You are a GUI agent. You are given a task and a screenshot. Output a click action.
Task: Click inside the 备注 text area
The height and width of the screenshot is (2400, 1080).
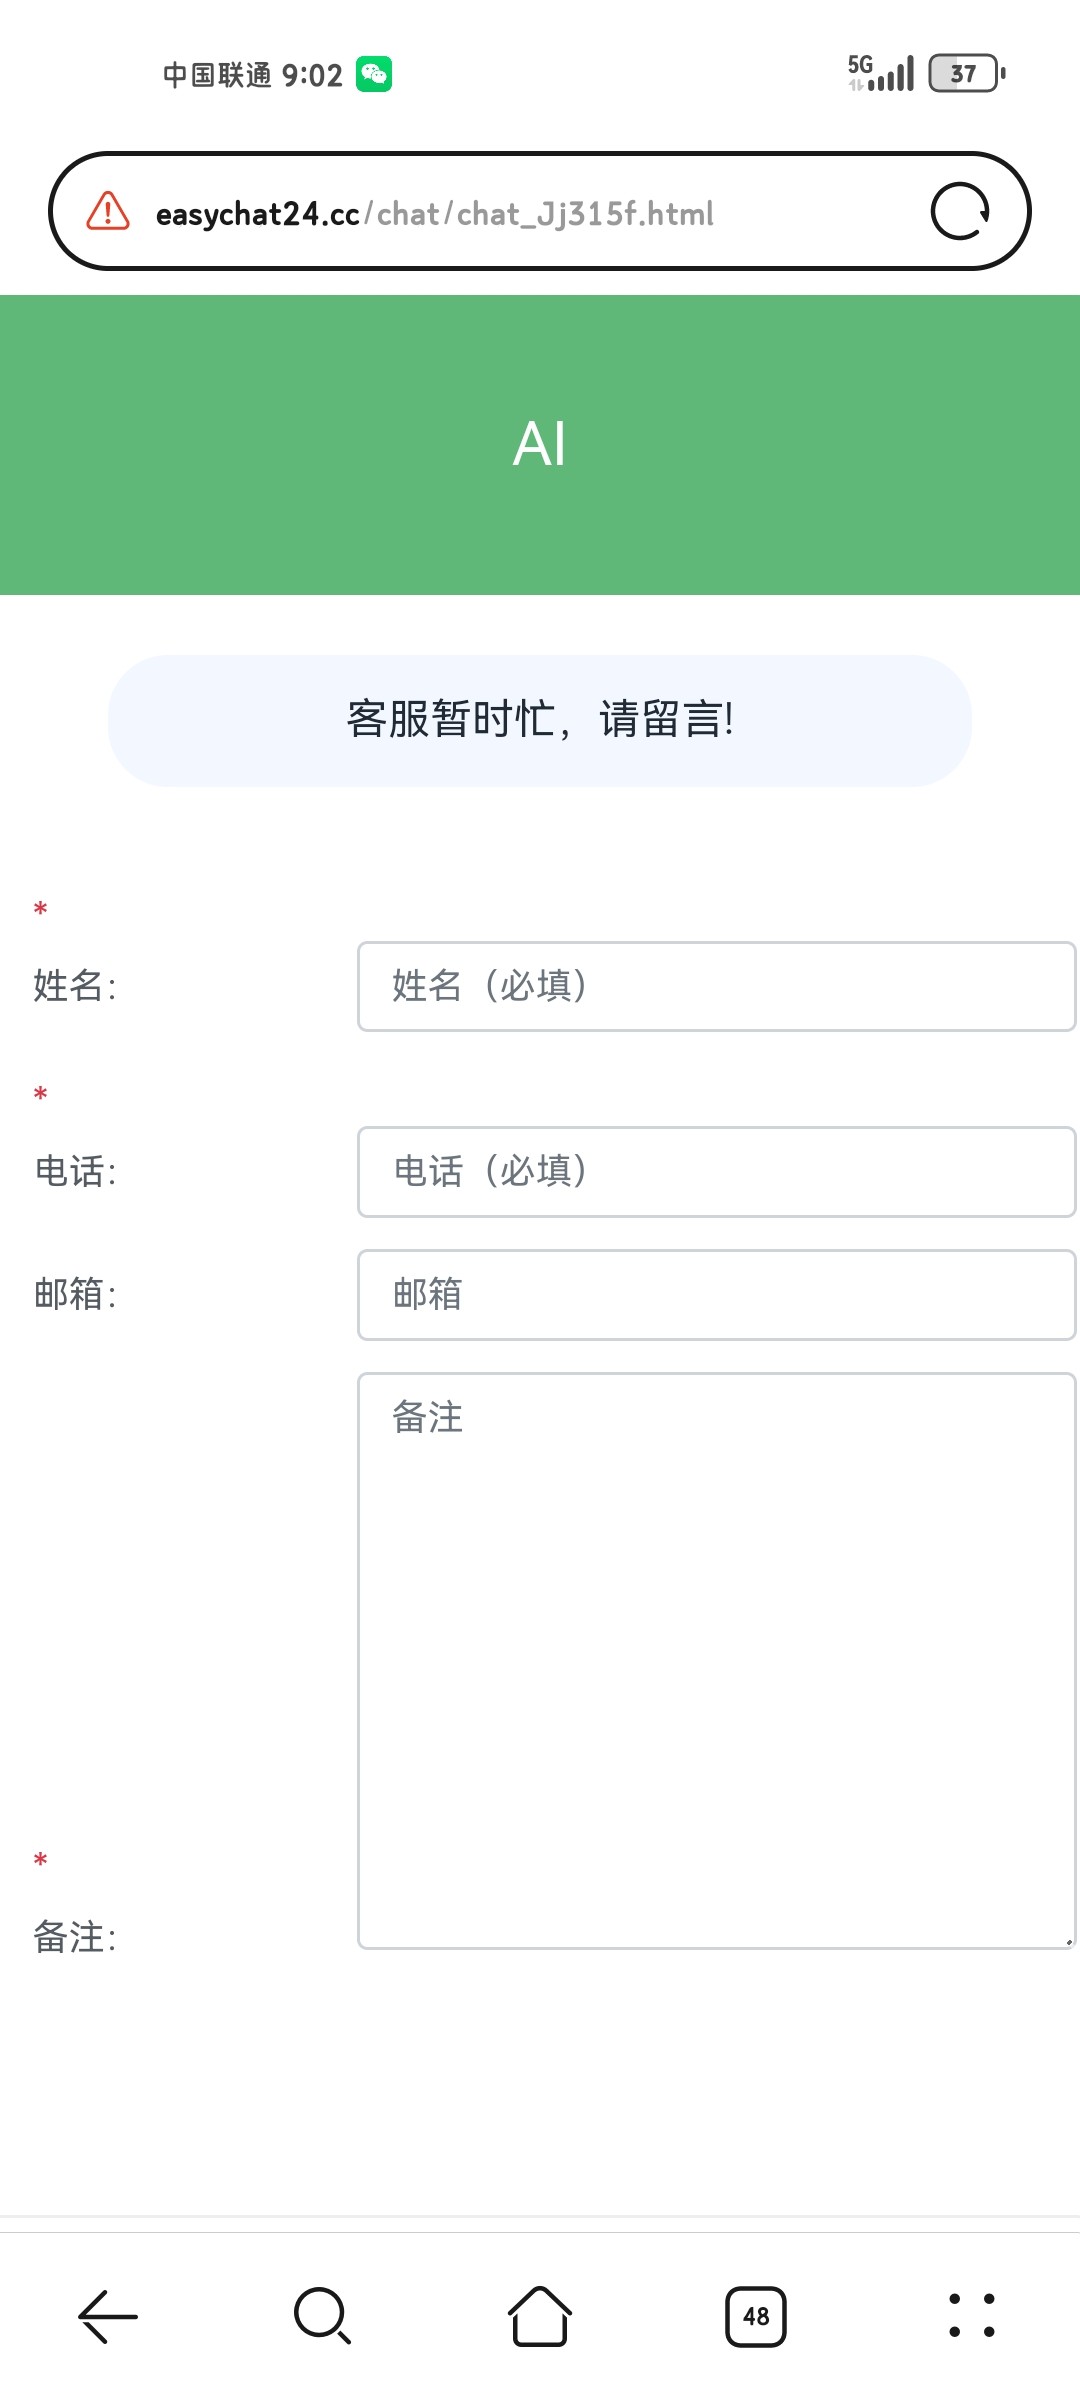[x=716, y=1661]
